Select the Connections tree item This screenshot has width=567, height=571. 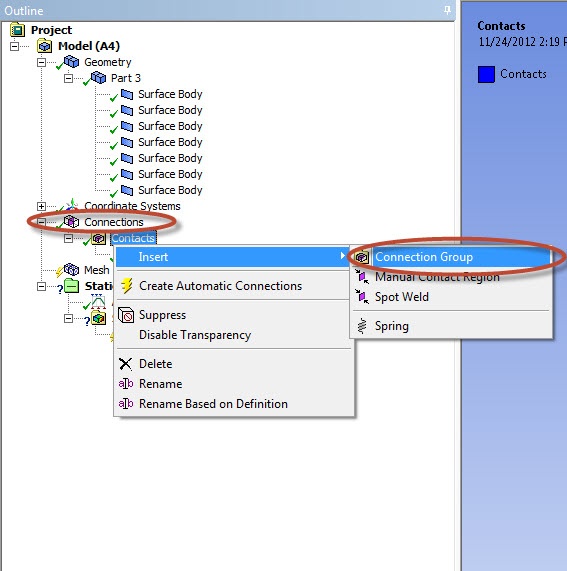coord(114,222)
